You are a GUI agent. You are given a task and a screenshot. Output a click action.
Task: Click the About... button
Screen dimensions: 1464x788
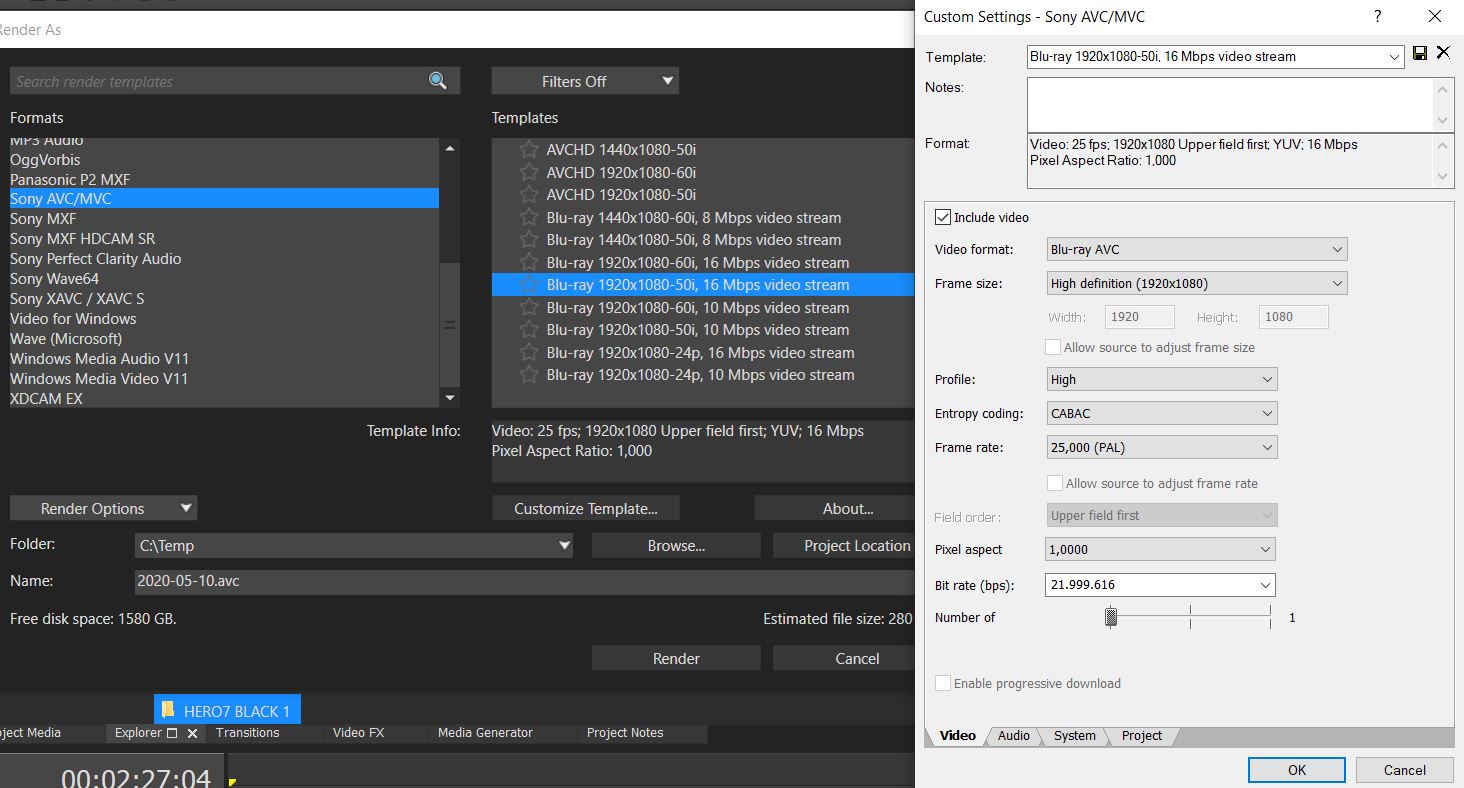coord(835,508)
